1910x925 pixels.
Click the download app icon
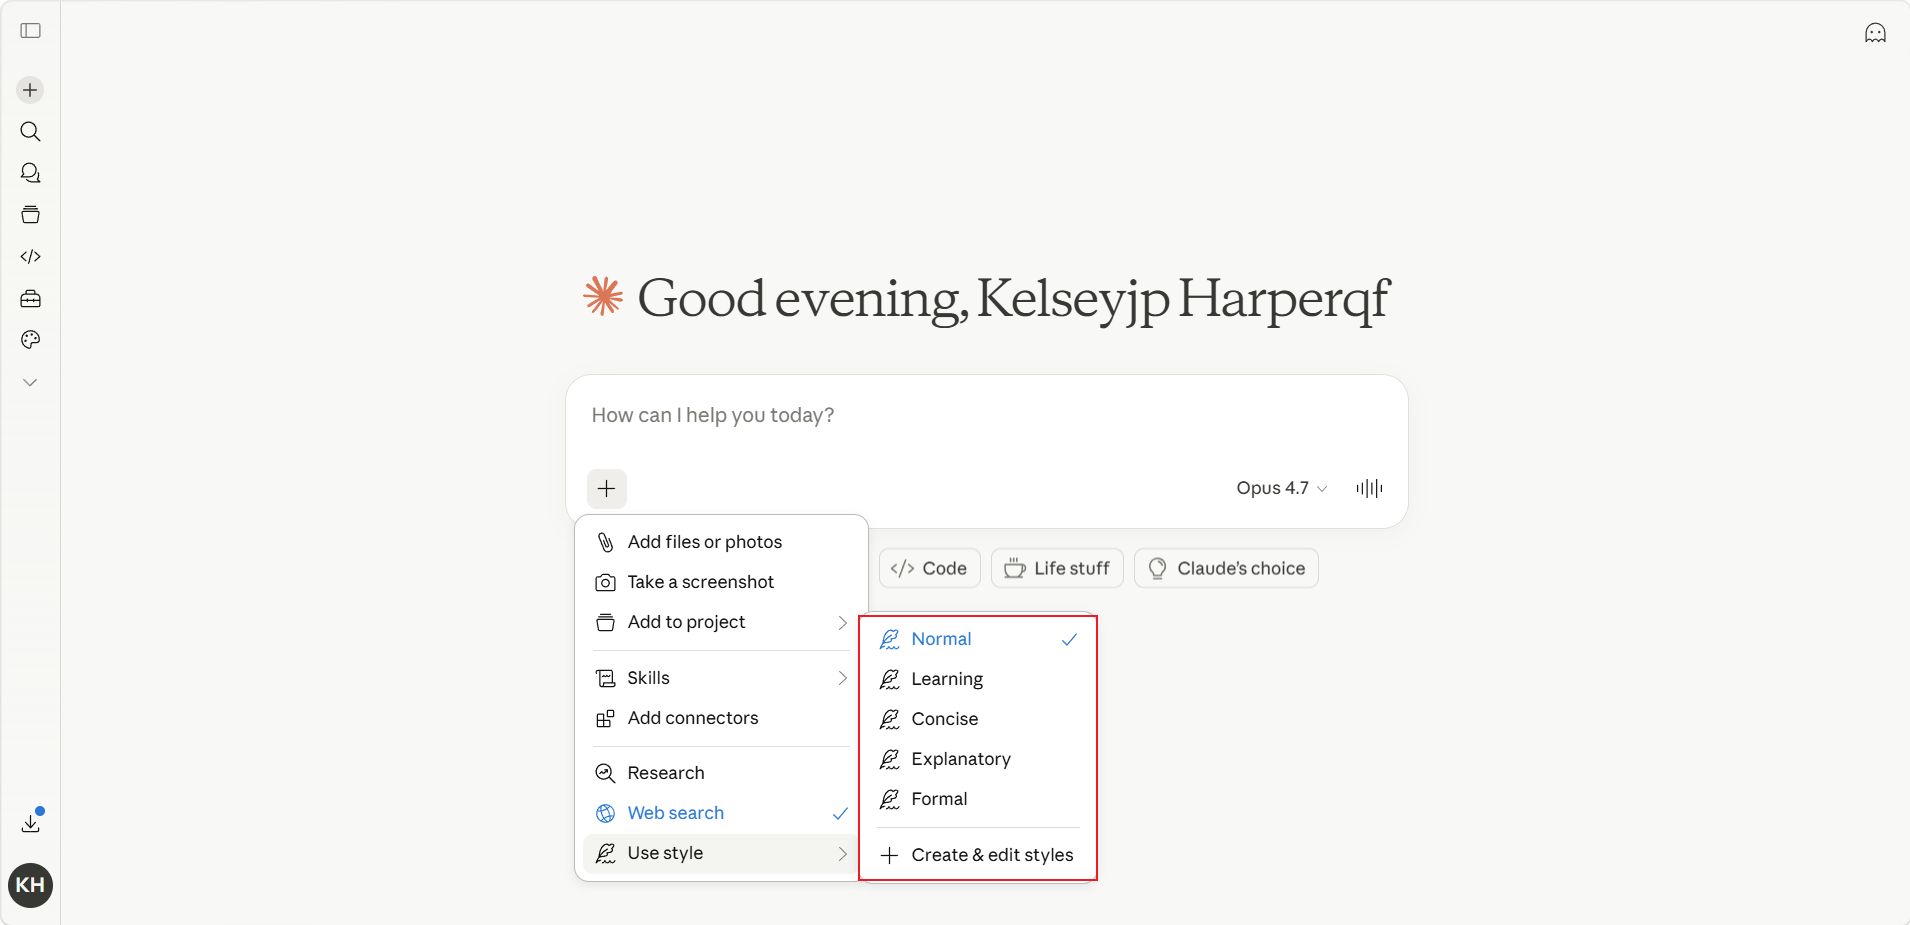tap(30, 822)
